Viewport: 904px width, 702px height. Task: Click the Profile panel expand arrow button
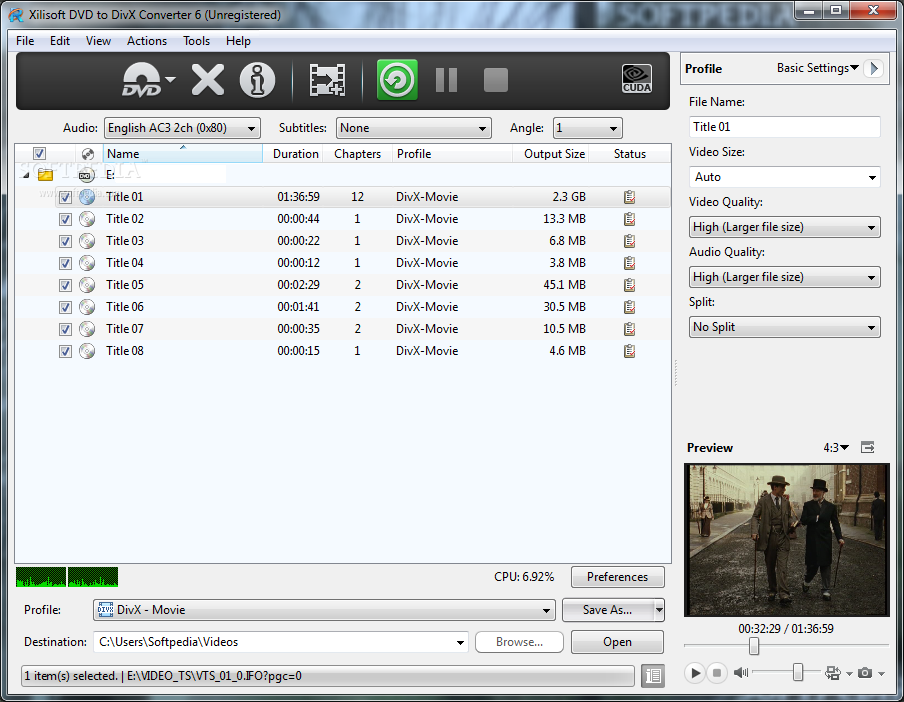coord(874,68)
